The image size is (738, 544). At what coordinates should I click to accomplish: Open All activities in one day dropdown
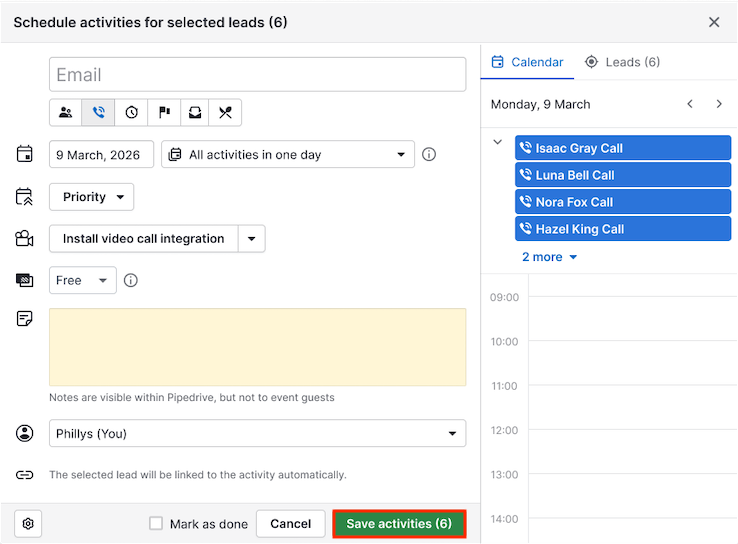(288, 155)
